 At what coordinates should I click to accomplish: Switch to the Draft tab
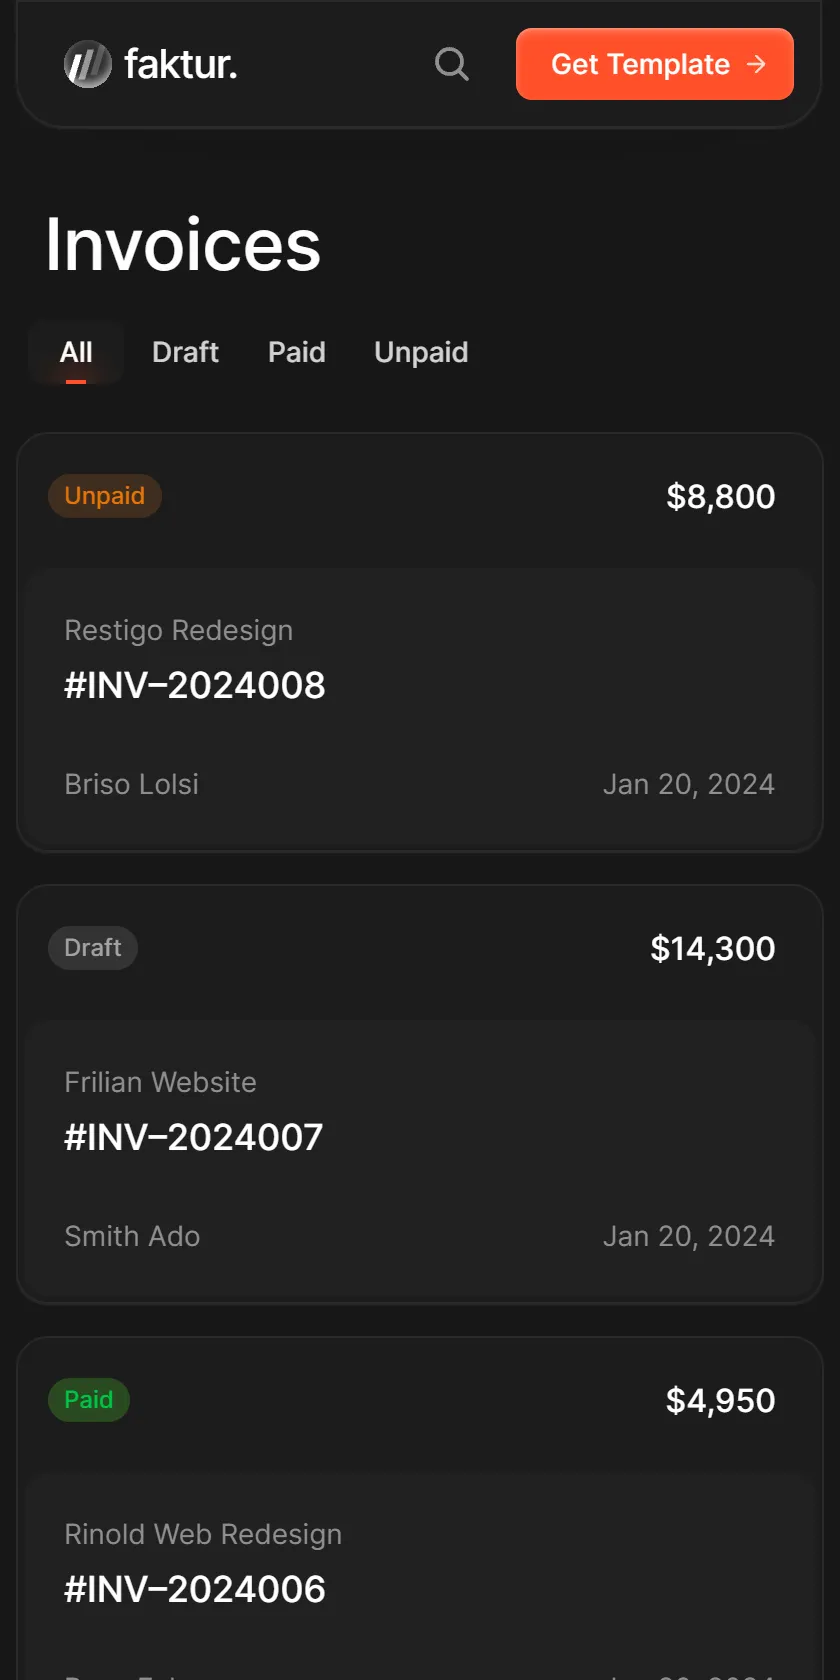185,352
